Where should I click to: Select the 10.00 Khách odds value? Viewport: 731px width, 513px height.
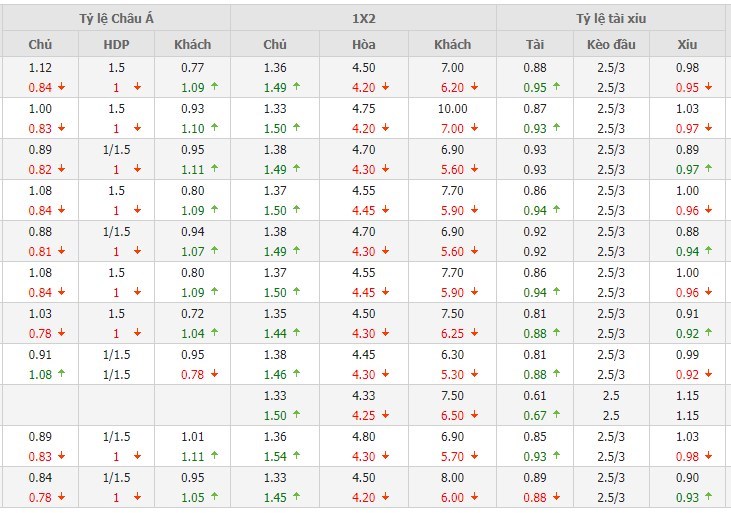[452, 108]
